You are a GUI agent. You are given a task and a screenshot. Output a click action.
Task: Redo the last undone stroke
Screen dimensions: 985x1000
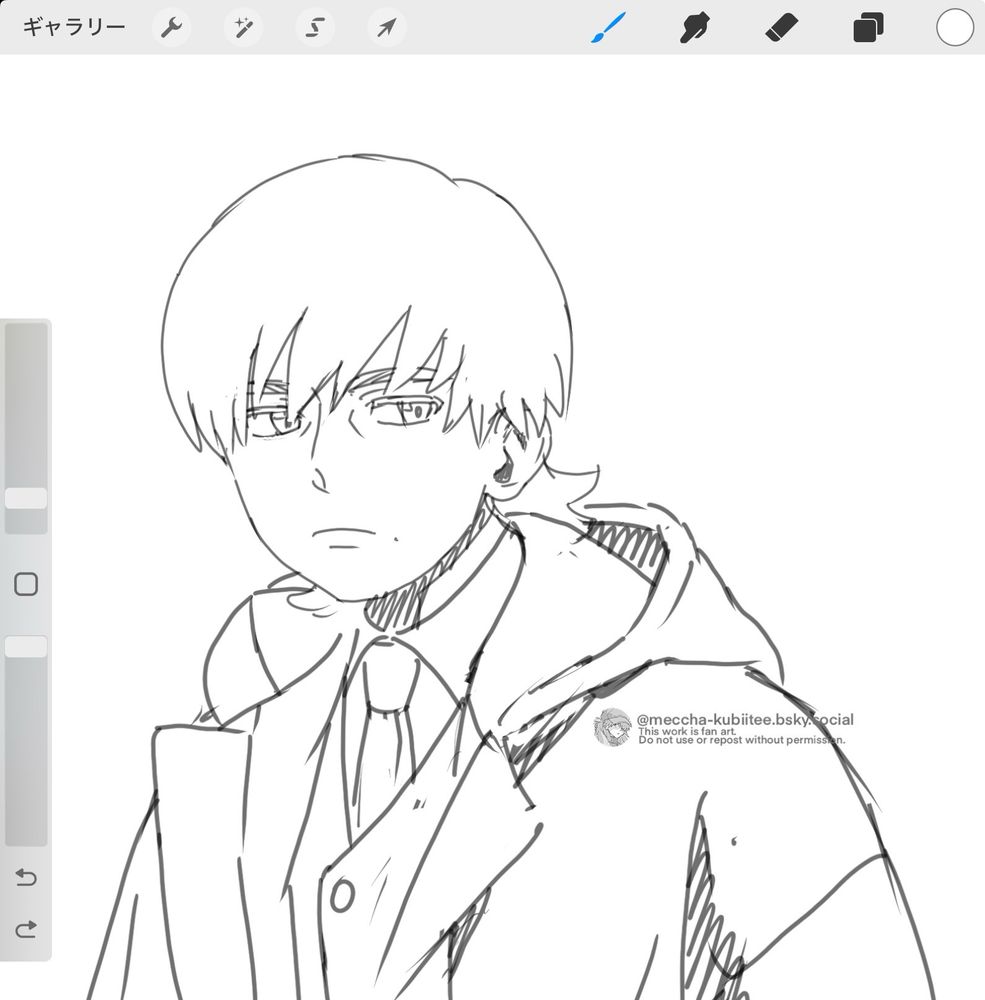coord(26,930)
